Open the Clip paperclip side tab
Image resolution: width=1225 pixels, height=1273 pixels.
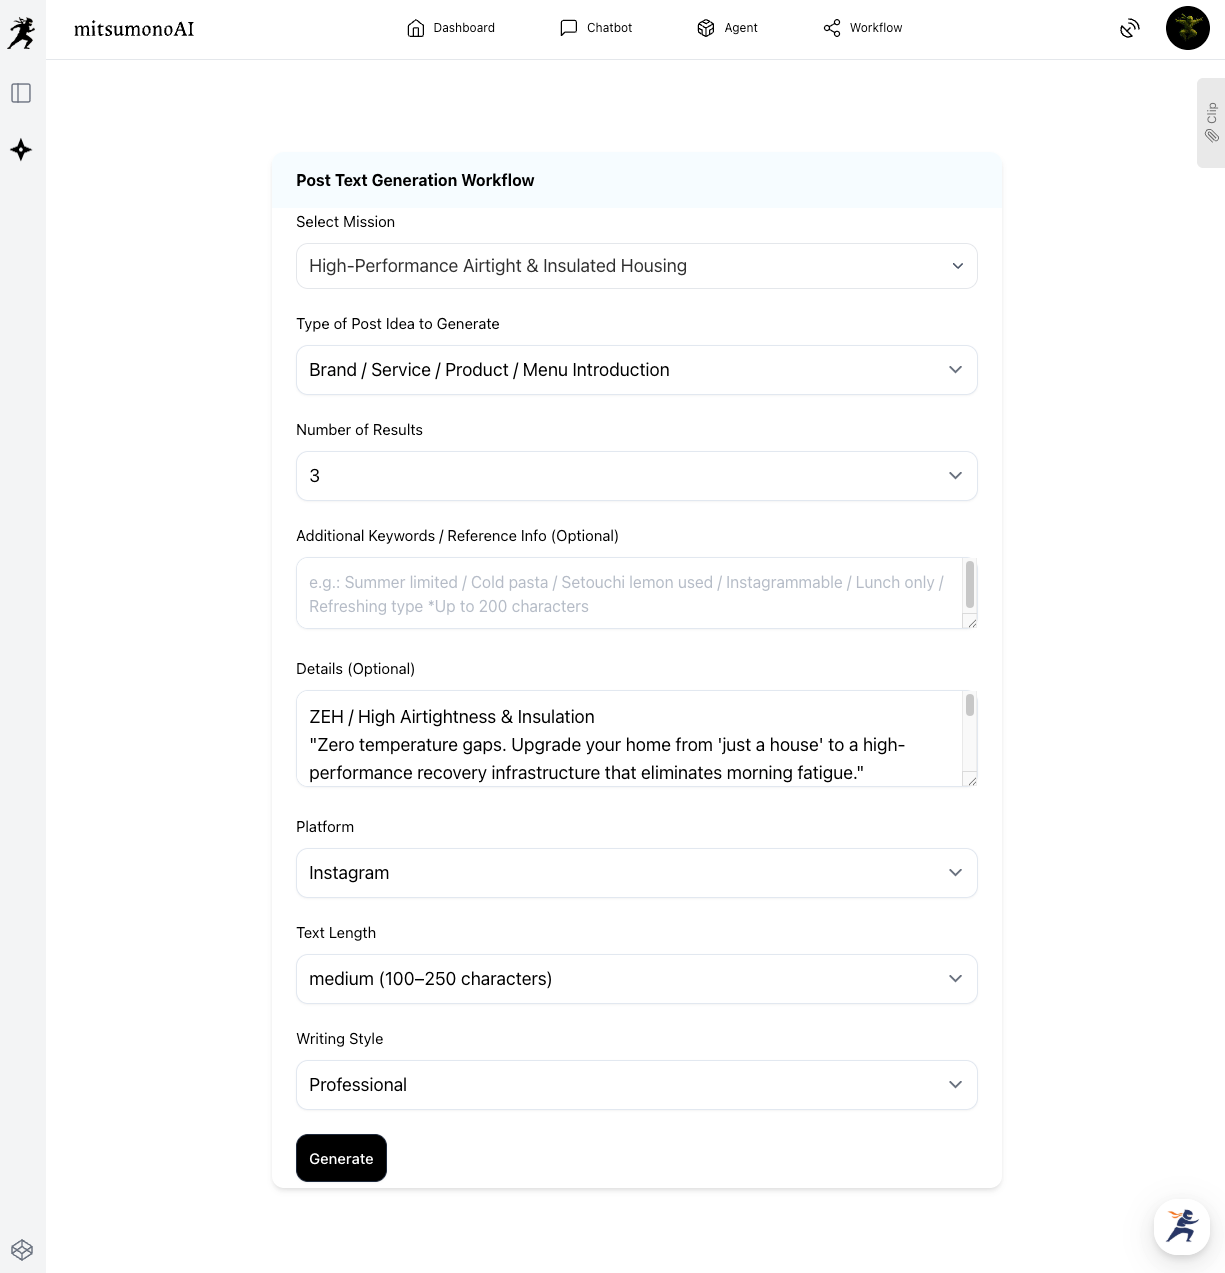pos(1211,123)
